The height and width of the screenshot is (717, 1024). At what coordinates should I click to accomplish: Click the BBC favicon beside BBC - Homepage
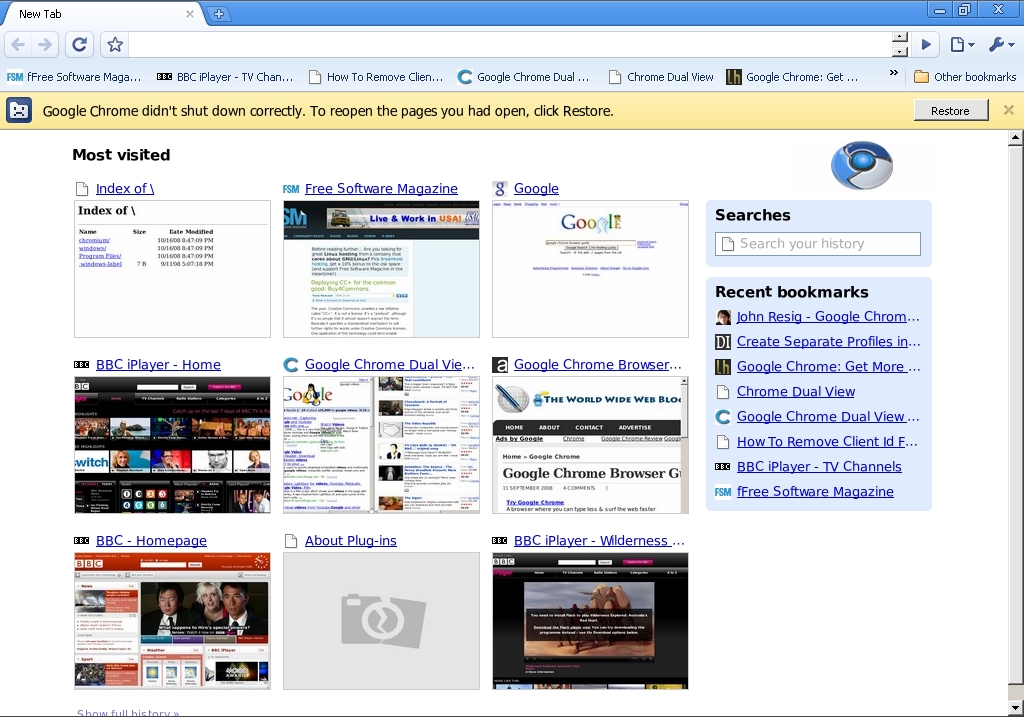[82, 541]
